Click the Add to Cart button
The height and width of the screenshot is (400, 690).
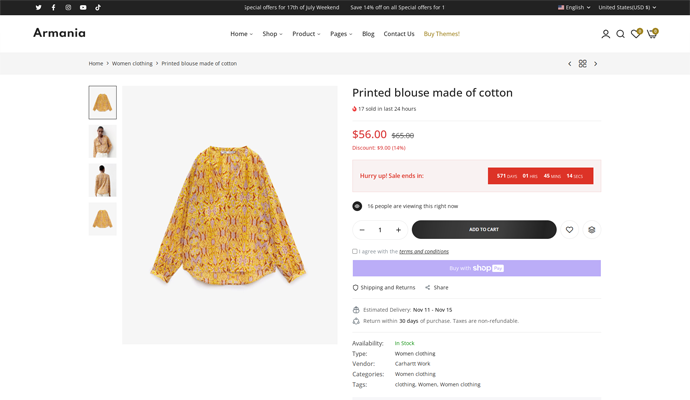pos(484,230)
